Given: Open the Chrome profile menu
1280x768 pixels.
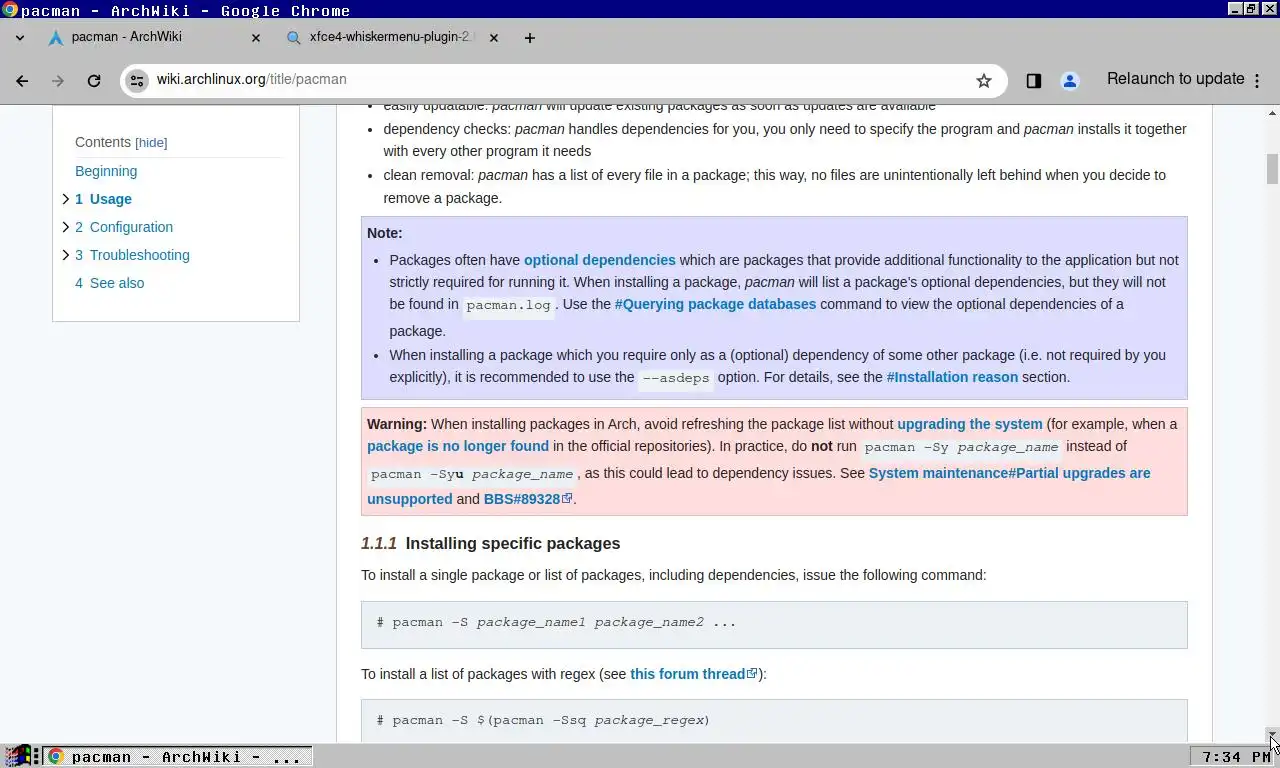Looking at the screenshot, I should click(x=1070, y=81).
